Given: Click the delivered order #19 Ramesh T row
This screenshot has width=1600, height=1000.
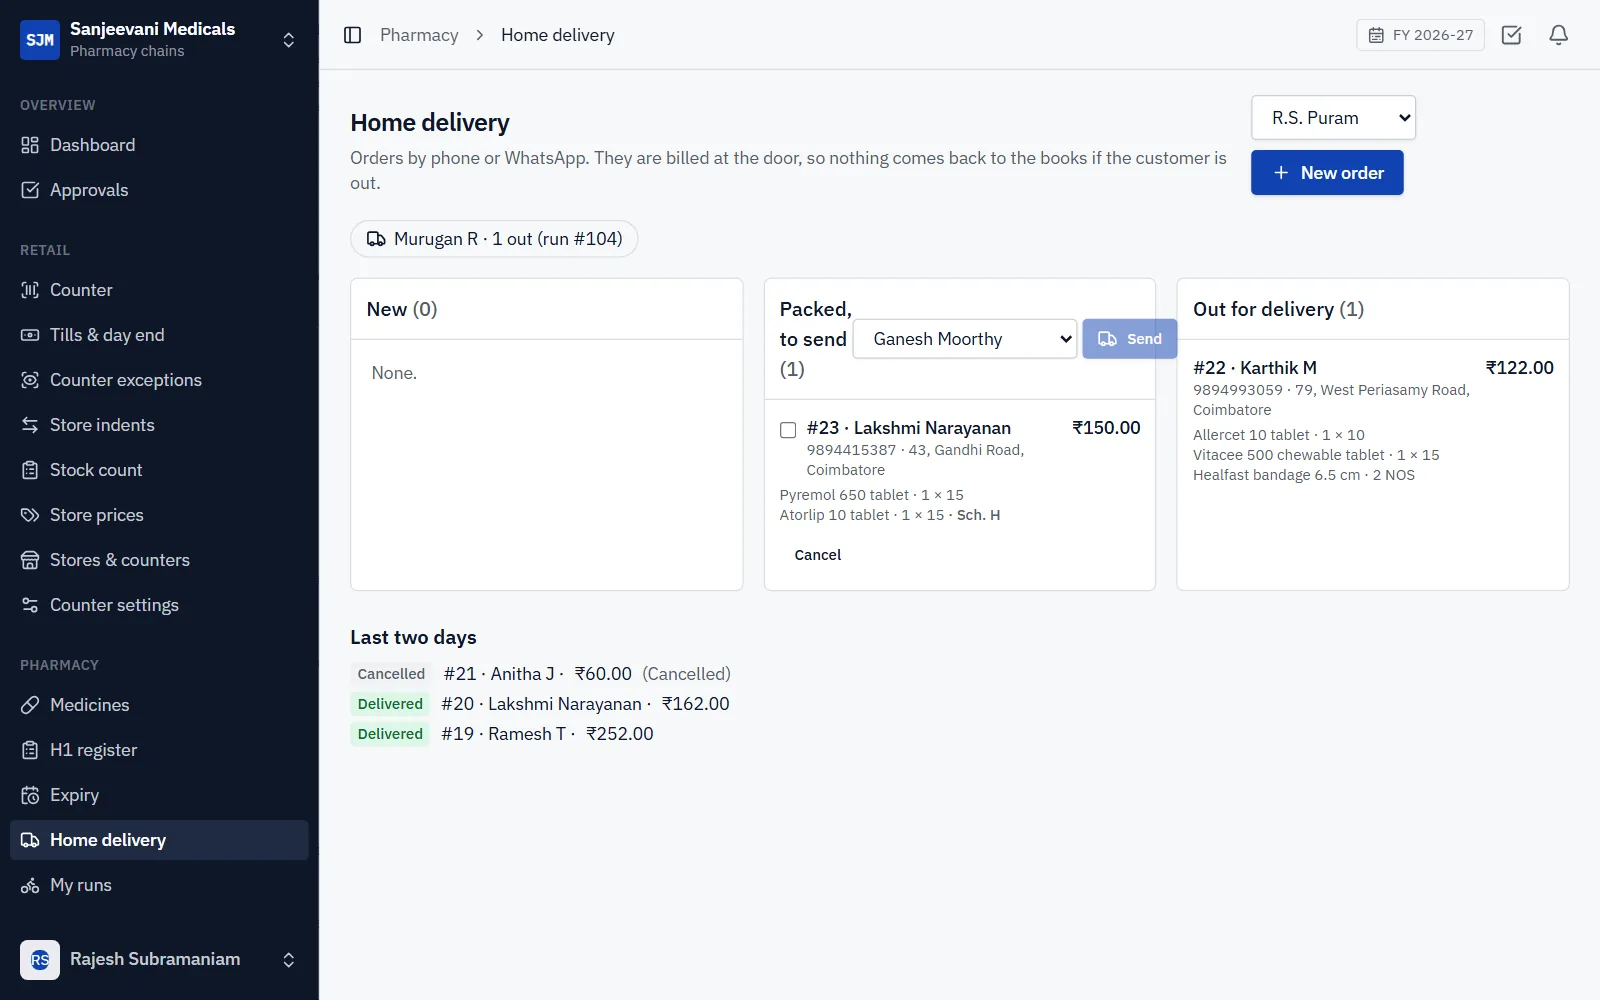Looking at the screenshot, I should click(x=502, y=734).
